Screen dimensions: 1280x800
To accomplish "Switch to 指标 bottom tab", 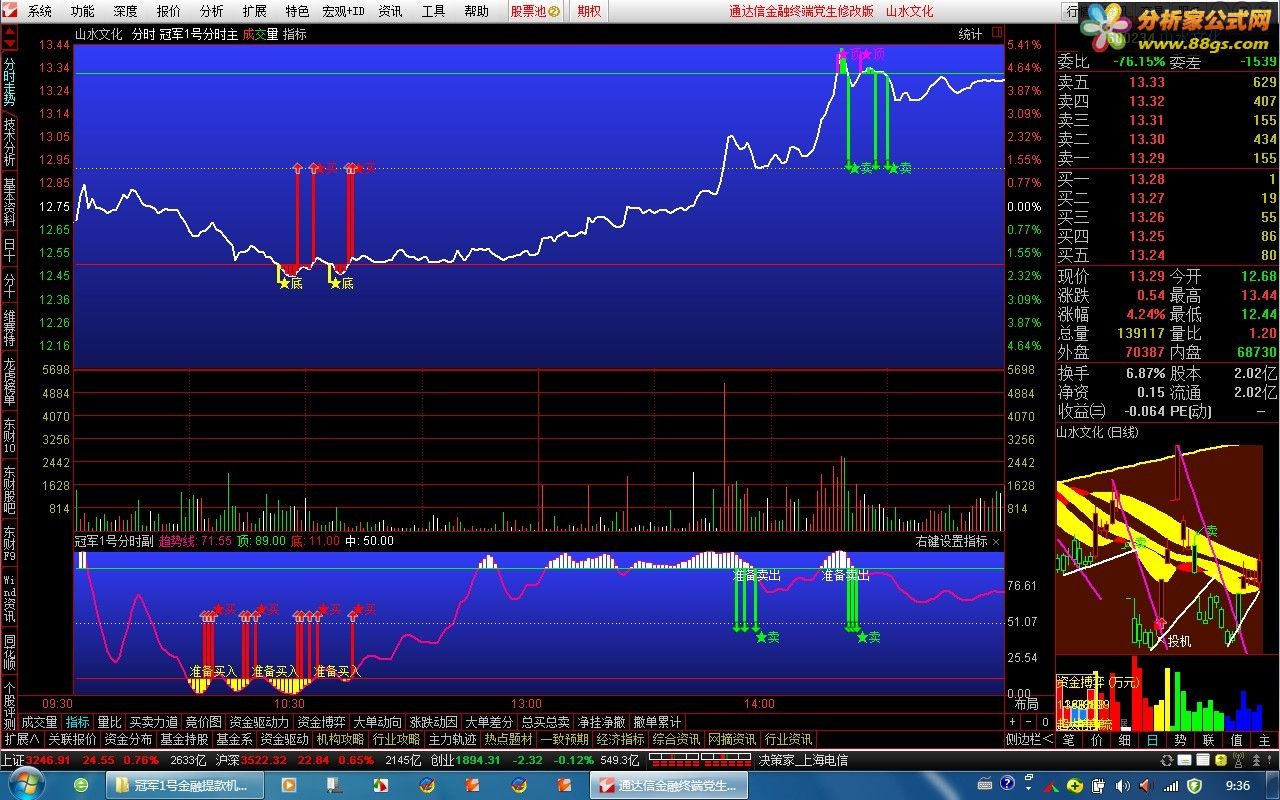I will click(77, 722).
